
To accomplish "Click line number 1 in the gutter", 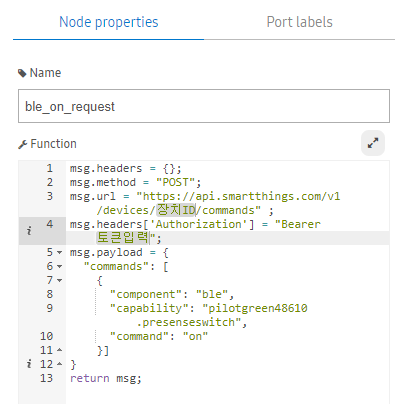I will (x=50, y=168).
